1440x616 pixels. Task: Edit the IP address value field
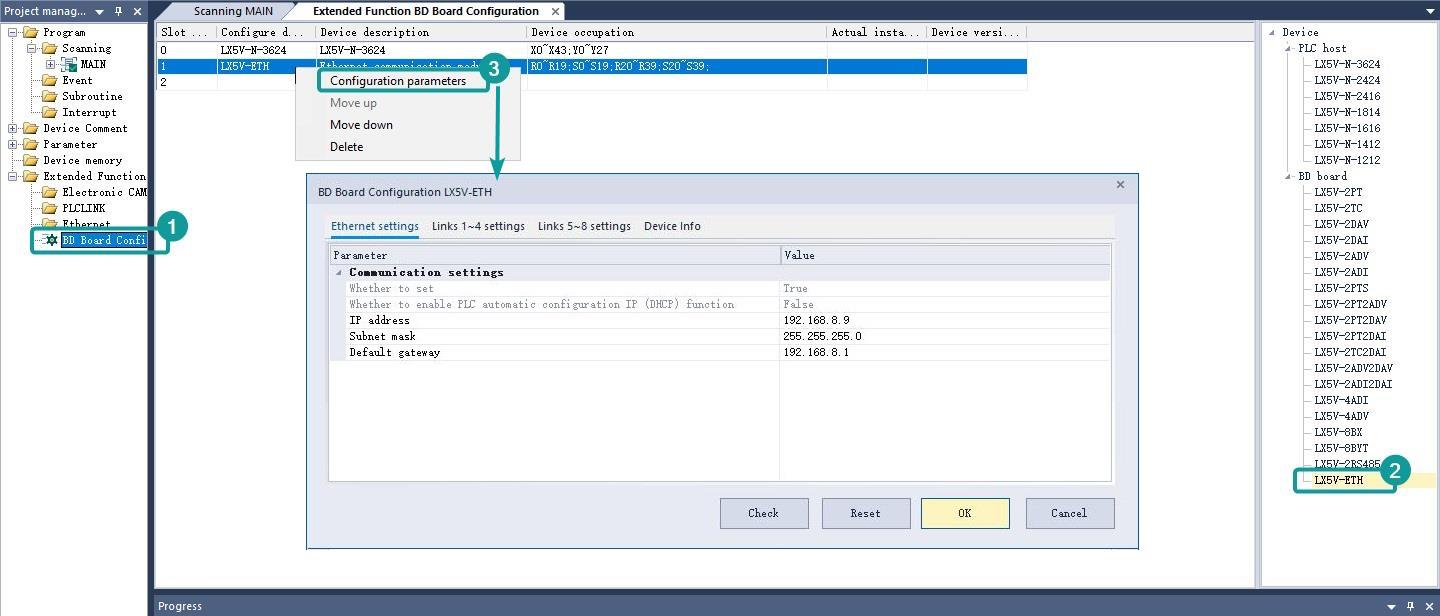point(944,320)
